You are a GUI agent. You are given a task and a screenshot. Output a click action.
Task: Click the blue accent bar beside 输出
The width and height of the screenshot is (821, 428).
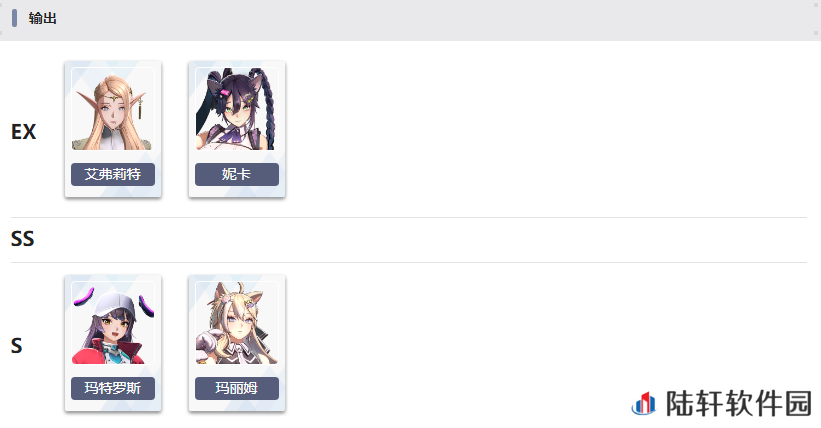pos(15,18)
